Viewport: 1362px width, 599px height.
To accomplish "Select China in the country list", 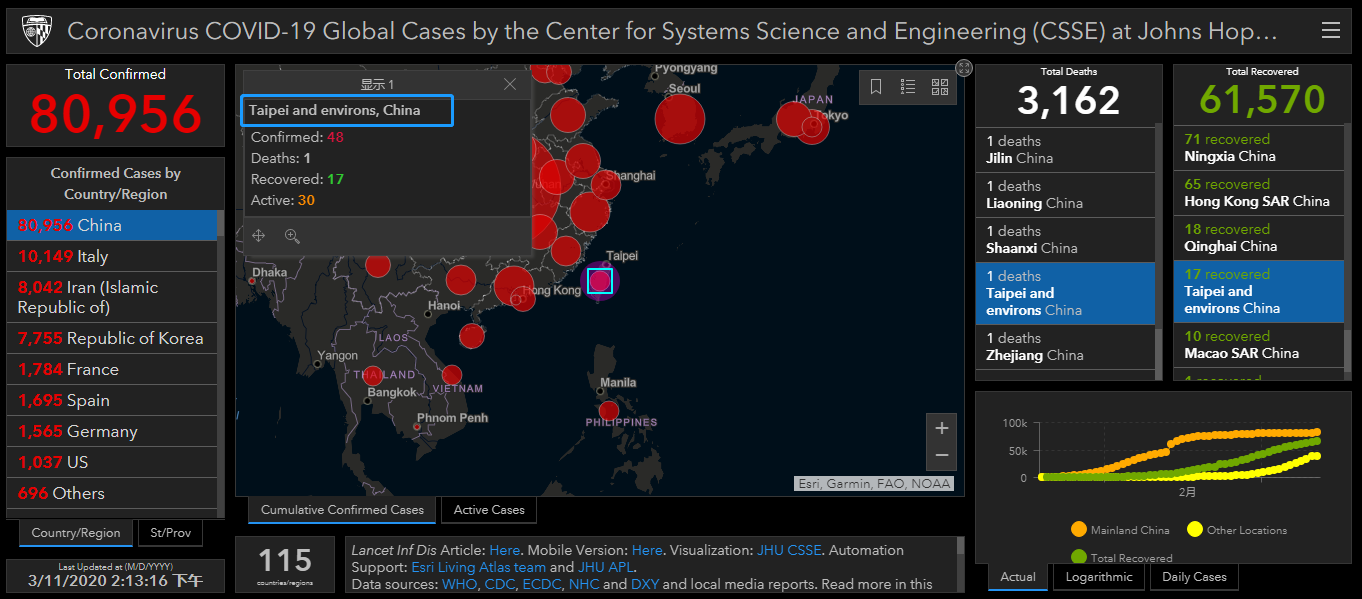I will (111, 225).
